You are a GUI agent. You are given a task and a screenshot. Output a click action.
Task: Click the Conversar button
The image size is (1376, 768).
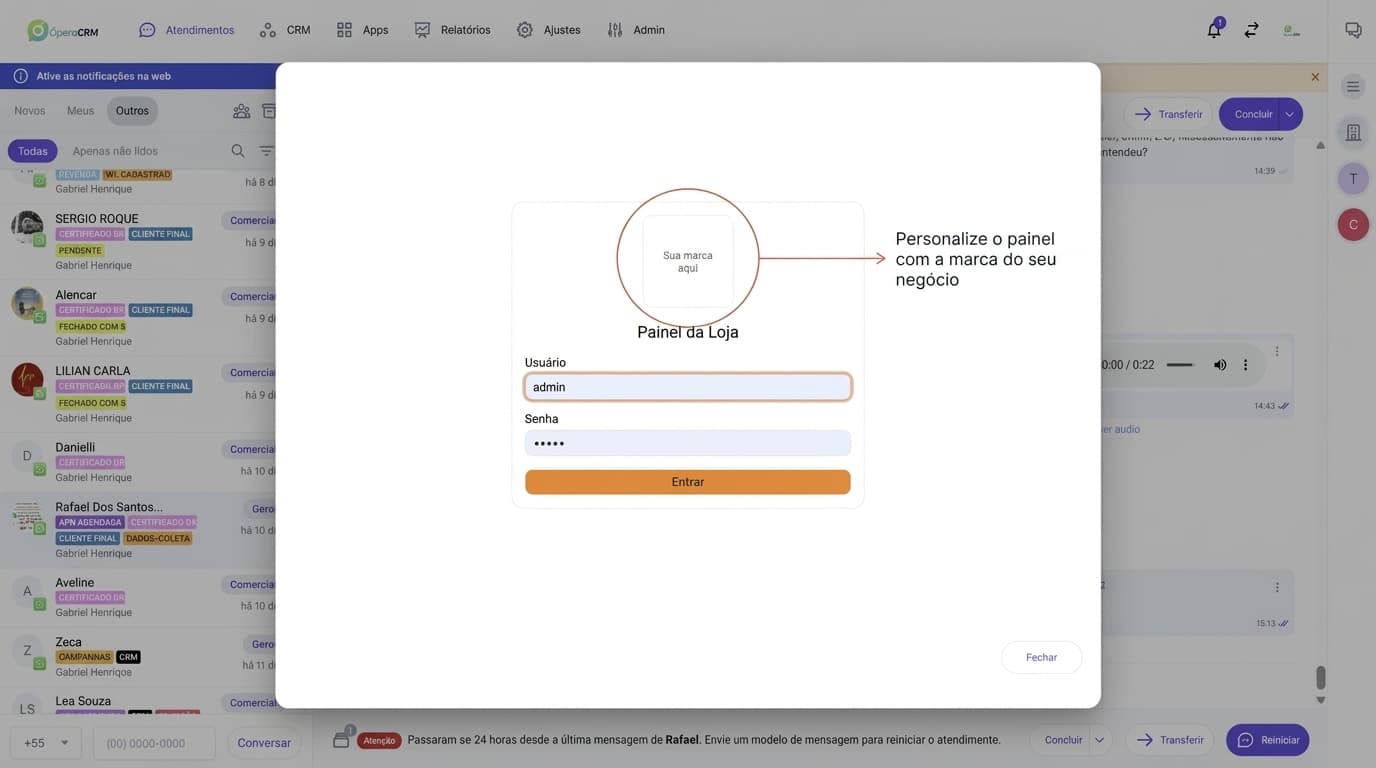(264, 743)
